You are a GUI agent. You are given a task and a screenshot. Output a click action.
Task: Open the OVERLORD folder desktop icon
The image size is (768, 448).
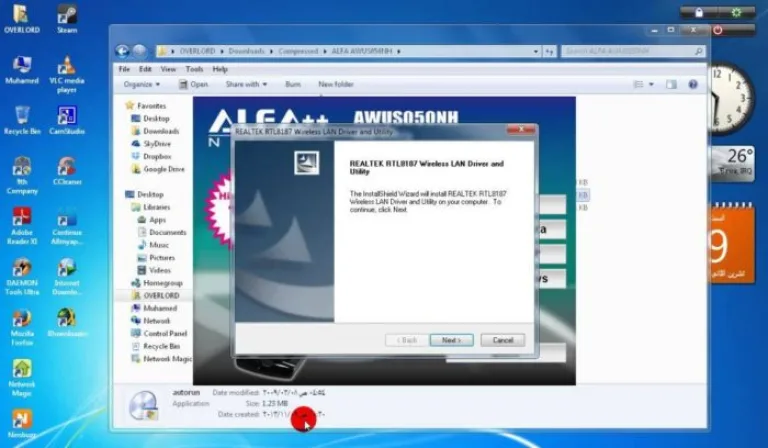[x=22, y=19]
